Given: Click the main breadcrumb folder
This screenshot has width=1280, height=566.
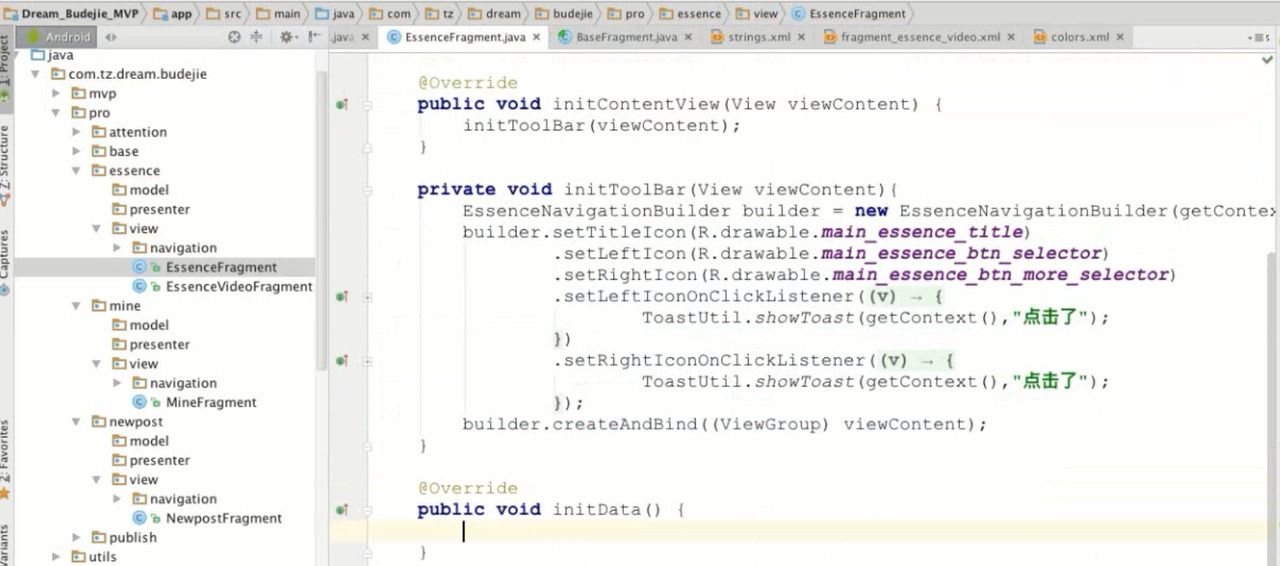Looking at the screenshot, I should [x=279, y=14].
